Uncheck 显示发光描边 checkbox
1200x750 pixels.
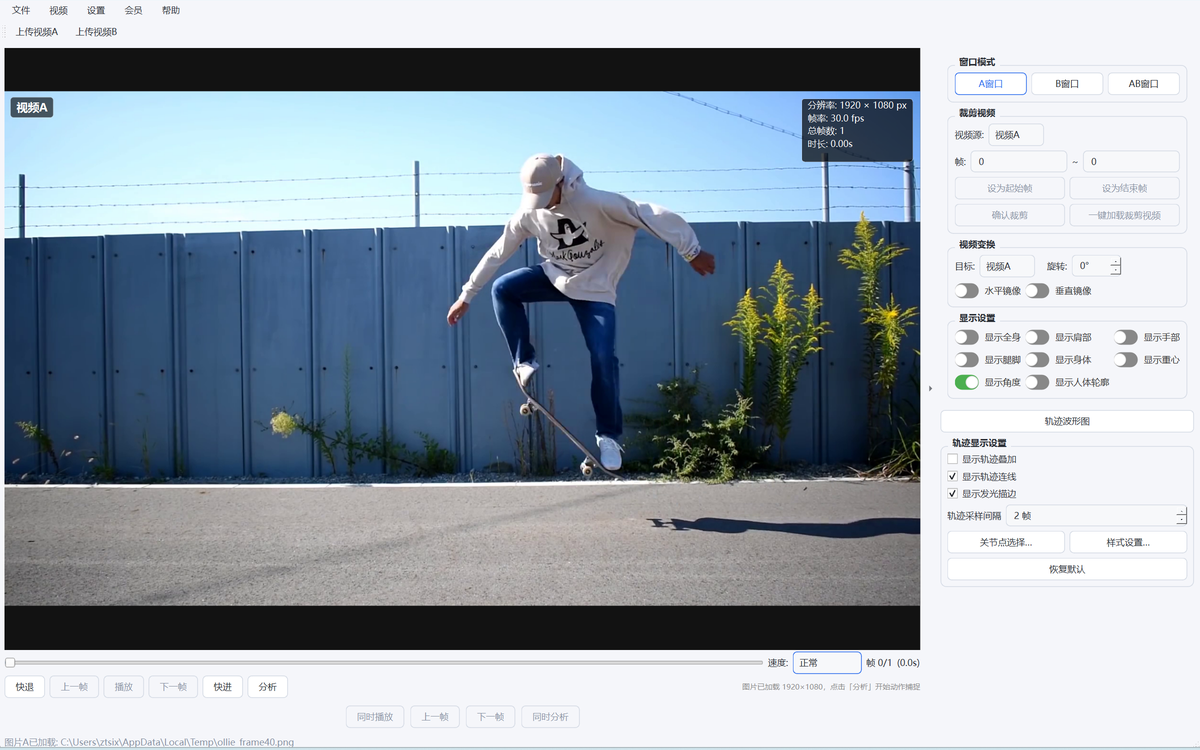[x=953, y=493]
